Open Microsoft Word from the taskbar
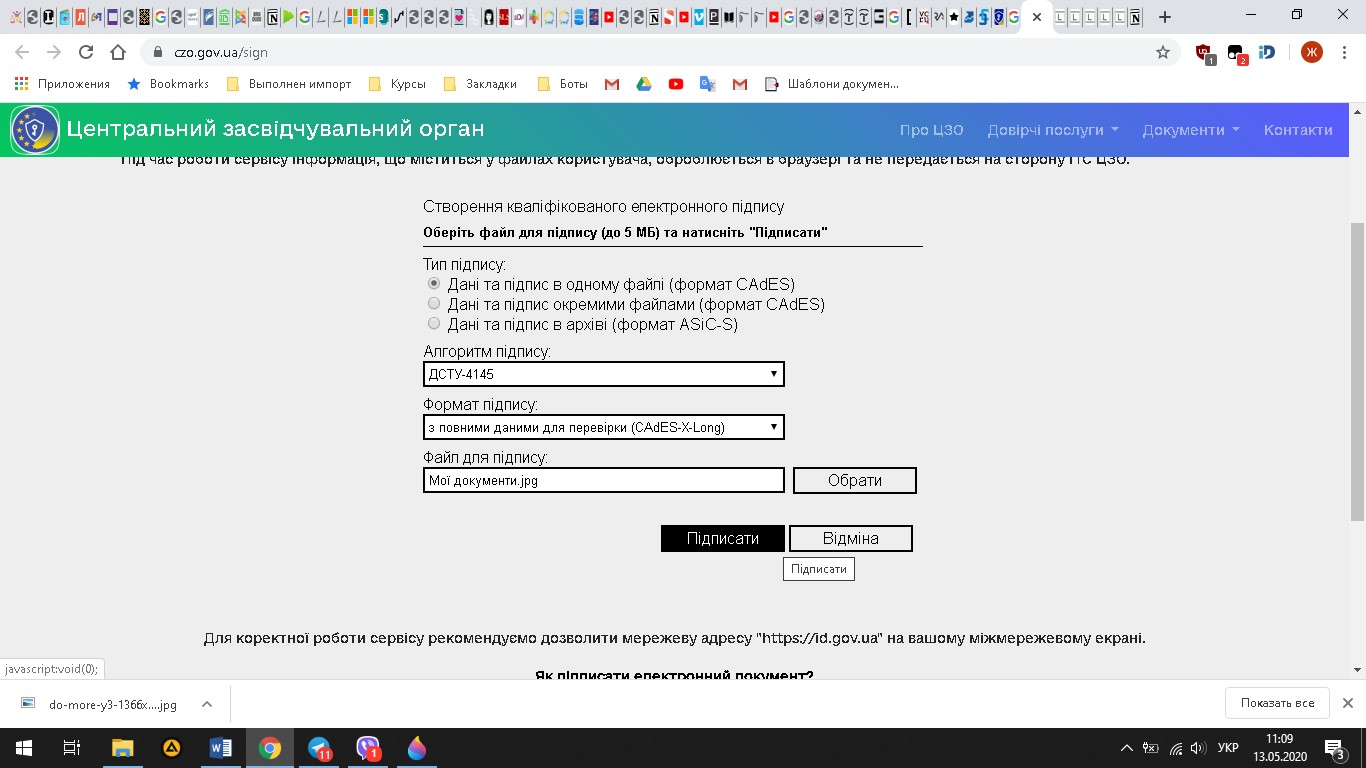This screenshot has width=1366, height=768. point(221,748)
